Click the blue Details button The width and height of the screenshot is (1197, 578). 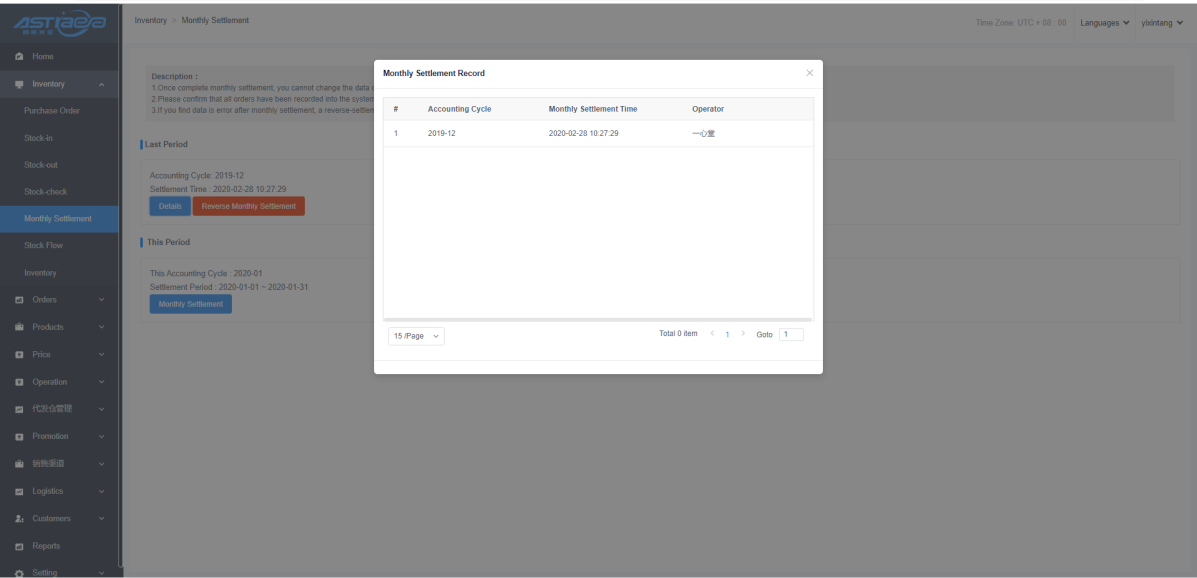170,206
